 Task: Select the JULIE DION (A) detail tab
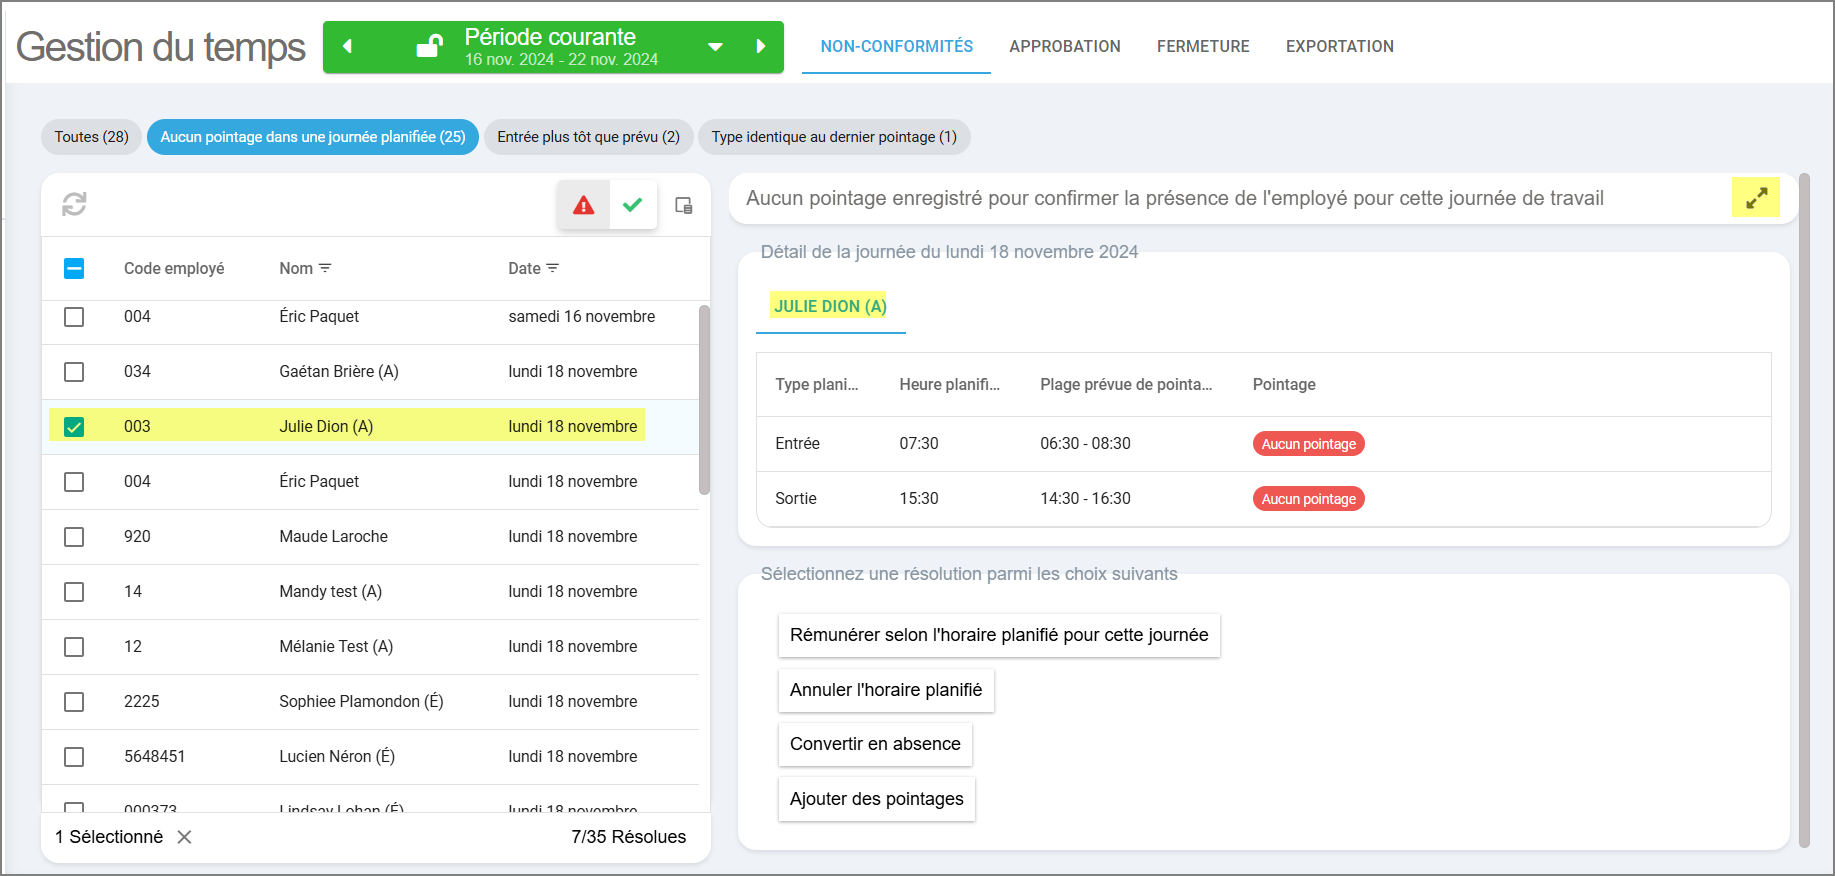click(830, 306)
